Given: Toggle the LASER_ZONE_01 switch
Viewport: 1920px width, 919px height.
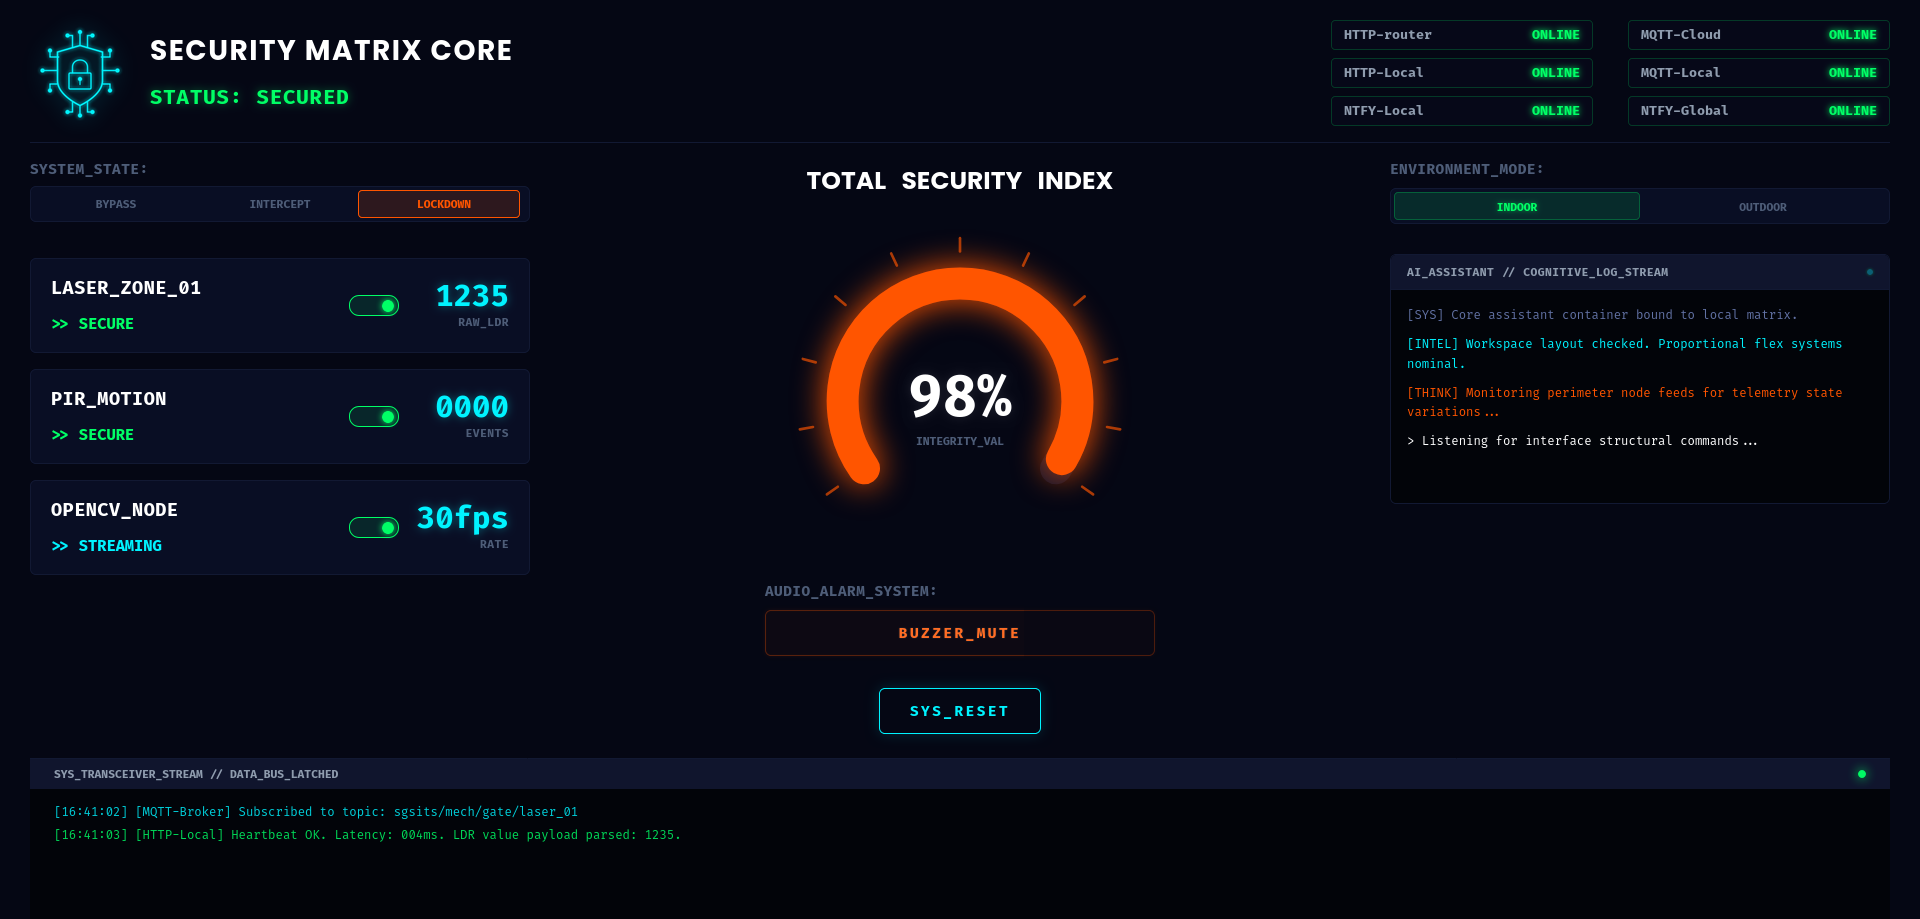Looking at the screenshot, I should point(374,306).
